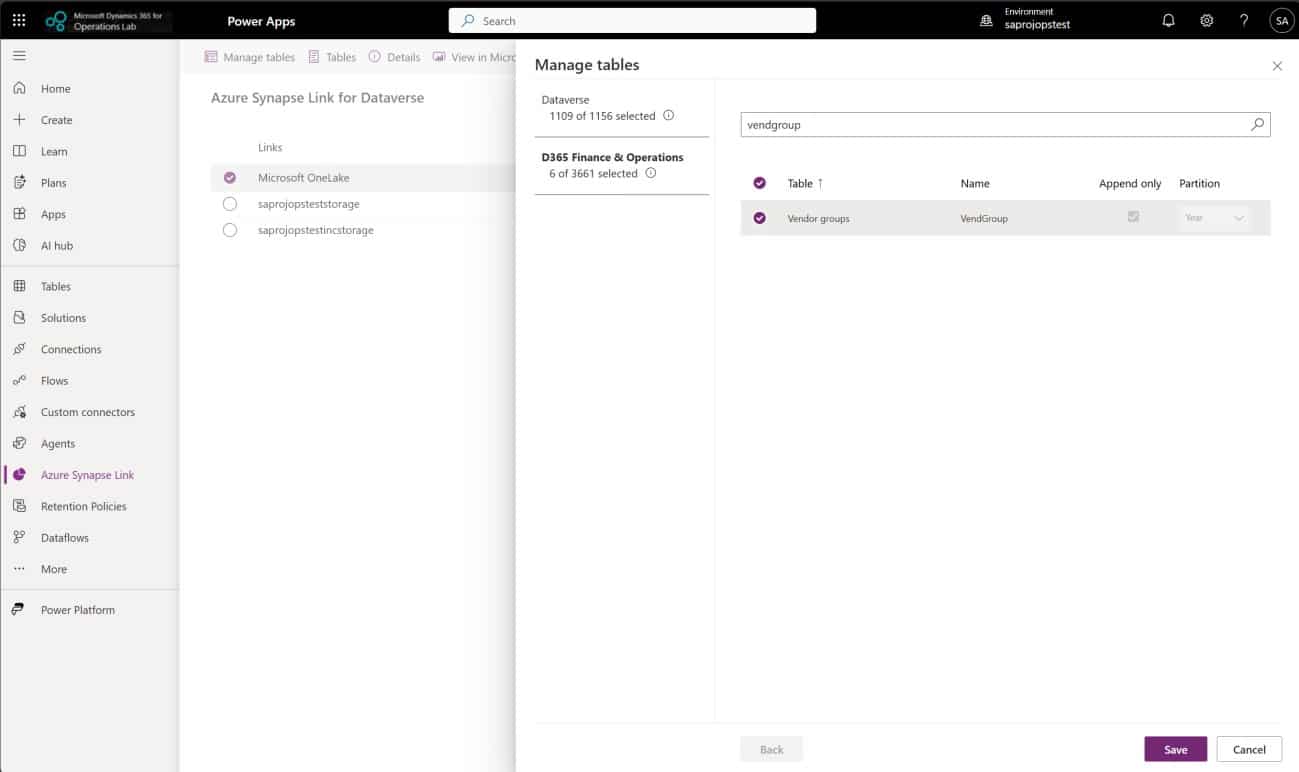Toggle the select-all tables checkbox
Image resolution: width=1299 pixels, height=772 pixels.
tap(759, 183)
